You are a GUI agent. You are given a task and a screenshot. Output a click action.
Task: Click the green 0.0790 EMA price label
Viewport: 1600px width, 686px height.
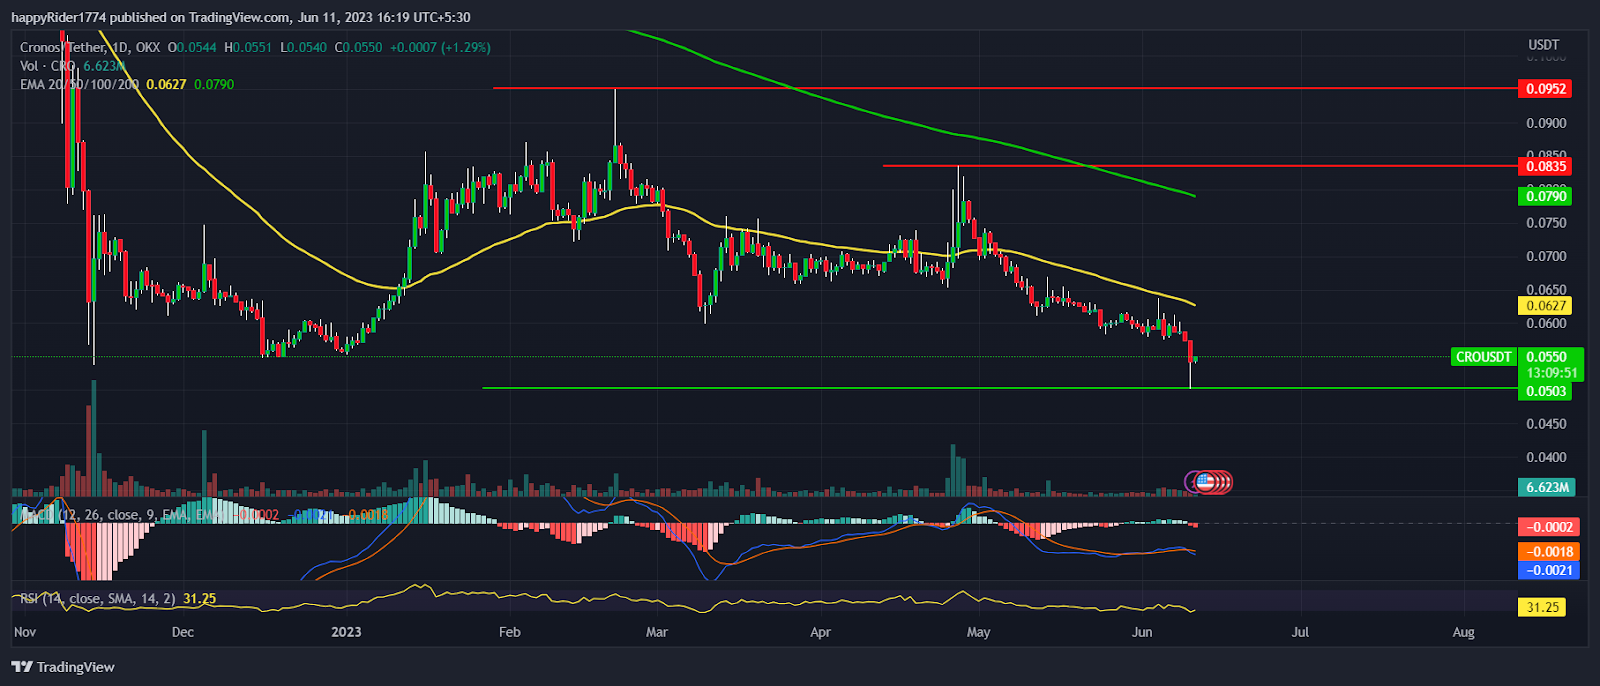pyautogui.click(x=1545, y=196)
